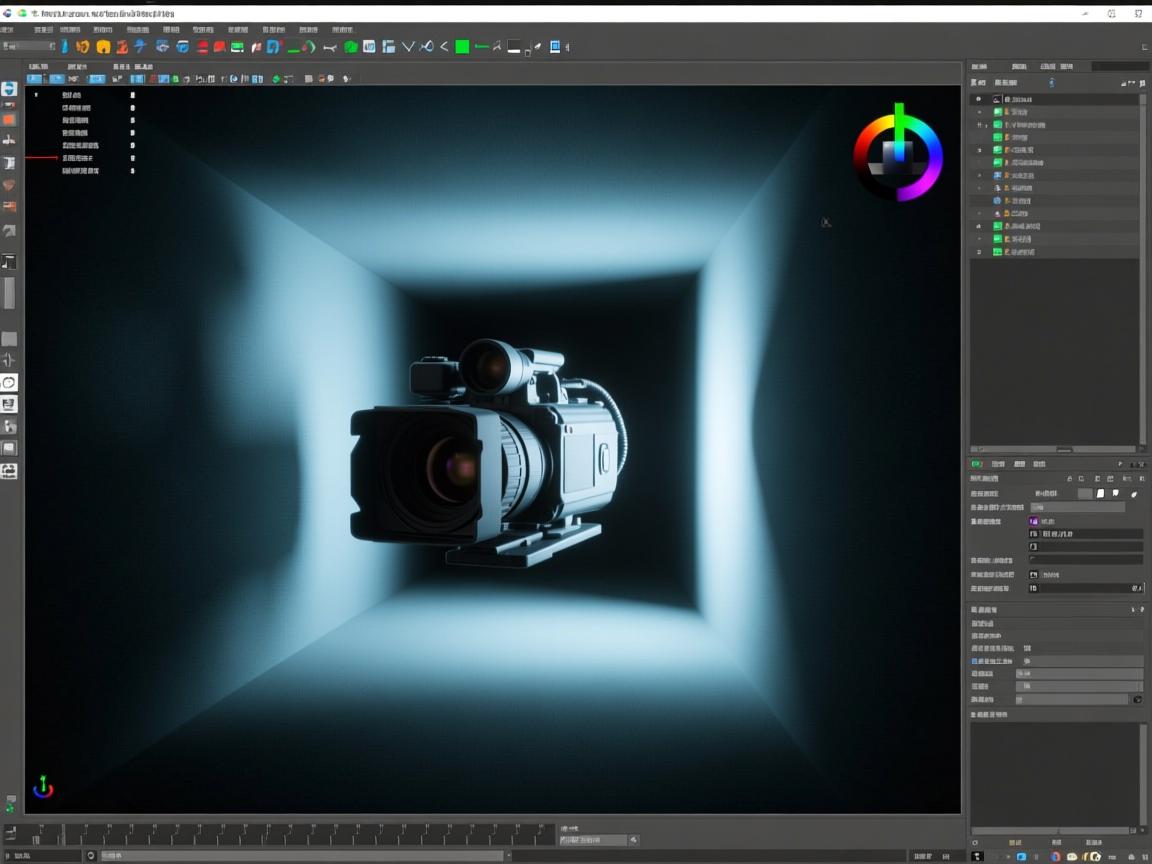Viewport: 1152px width, 864px height.
Task: Click the blue camera object icon in the object list
Action: (x=996, y=175)
